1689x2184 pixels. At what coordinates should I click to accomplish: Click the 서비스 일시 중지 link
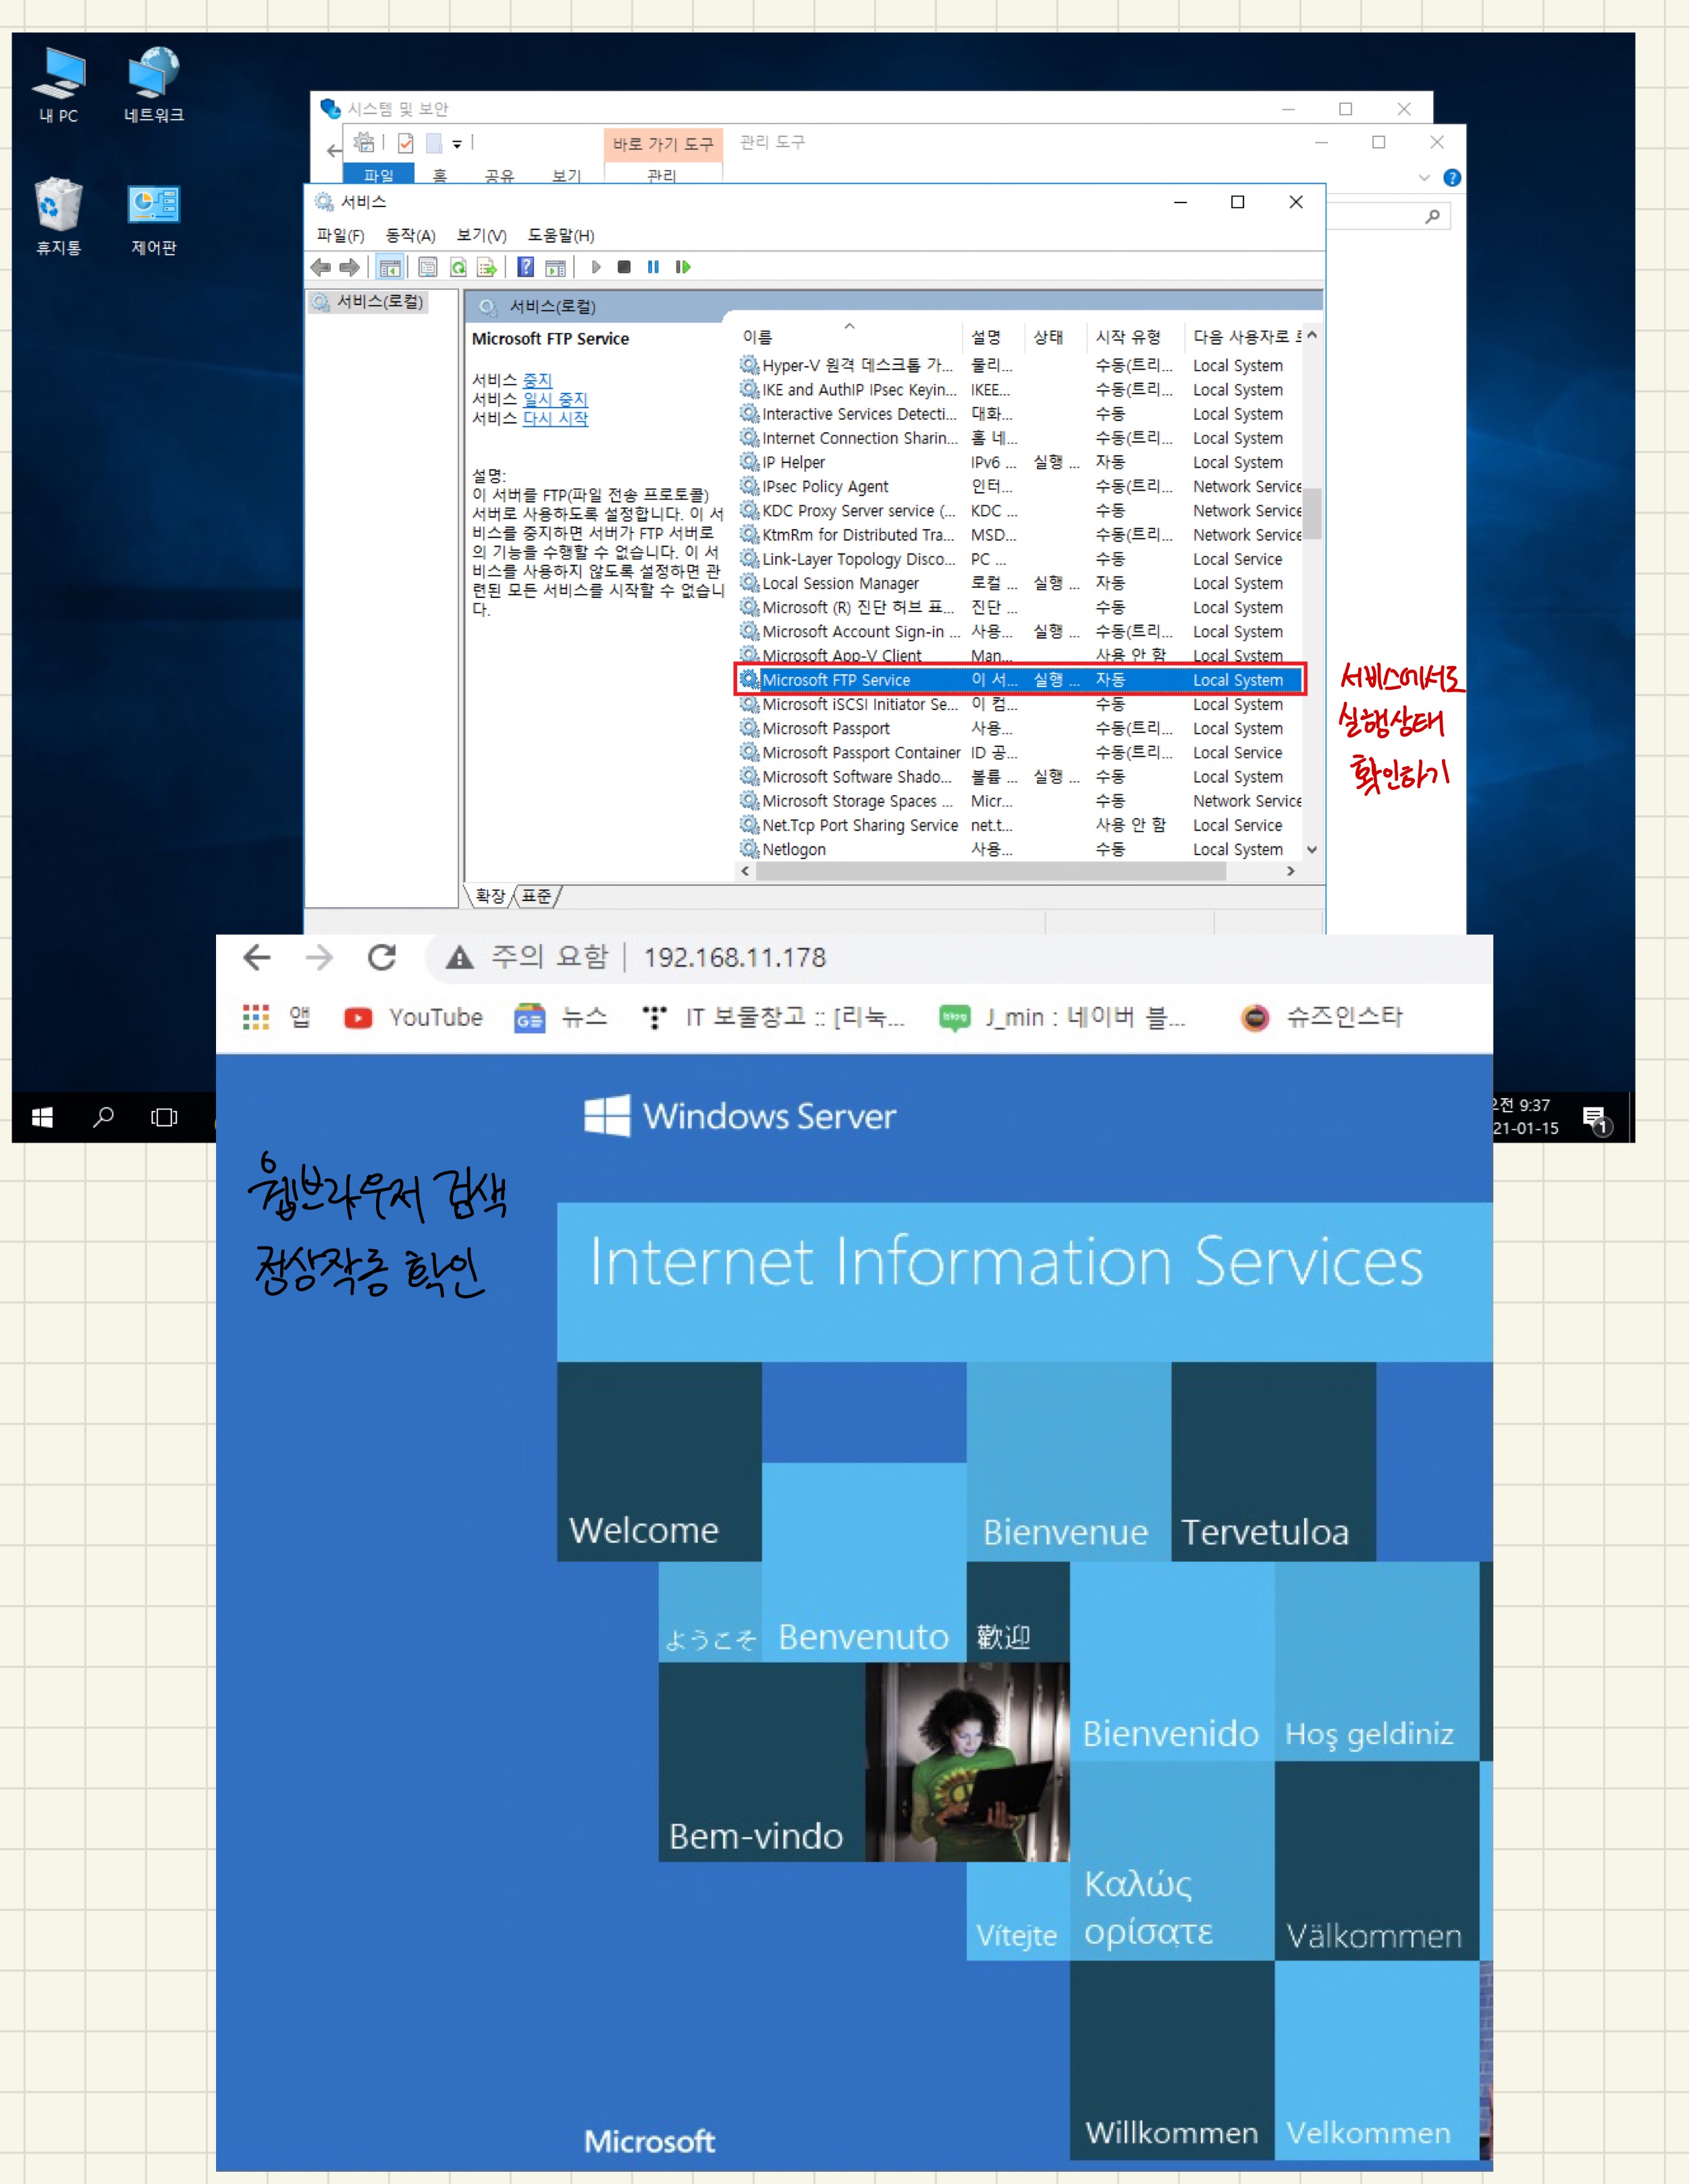(555, 399)
